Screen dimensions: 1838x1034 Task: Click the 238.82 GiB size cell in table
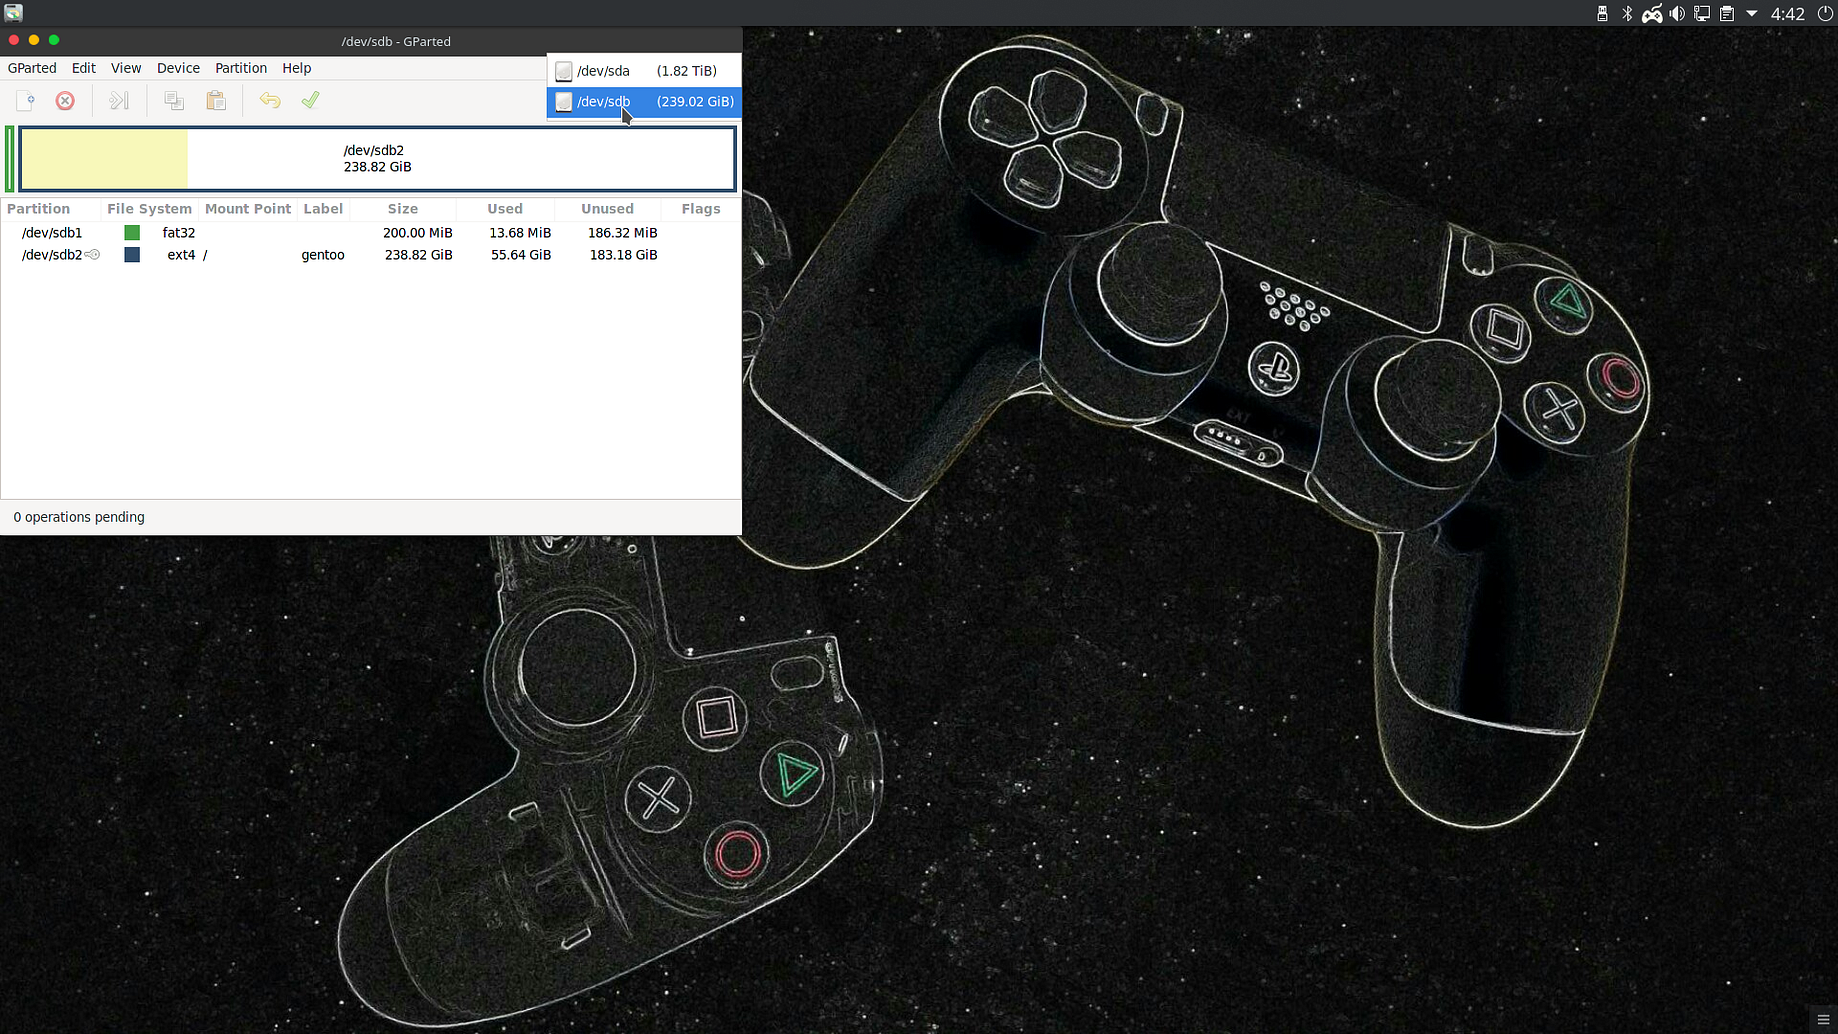(419, 255)
